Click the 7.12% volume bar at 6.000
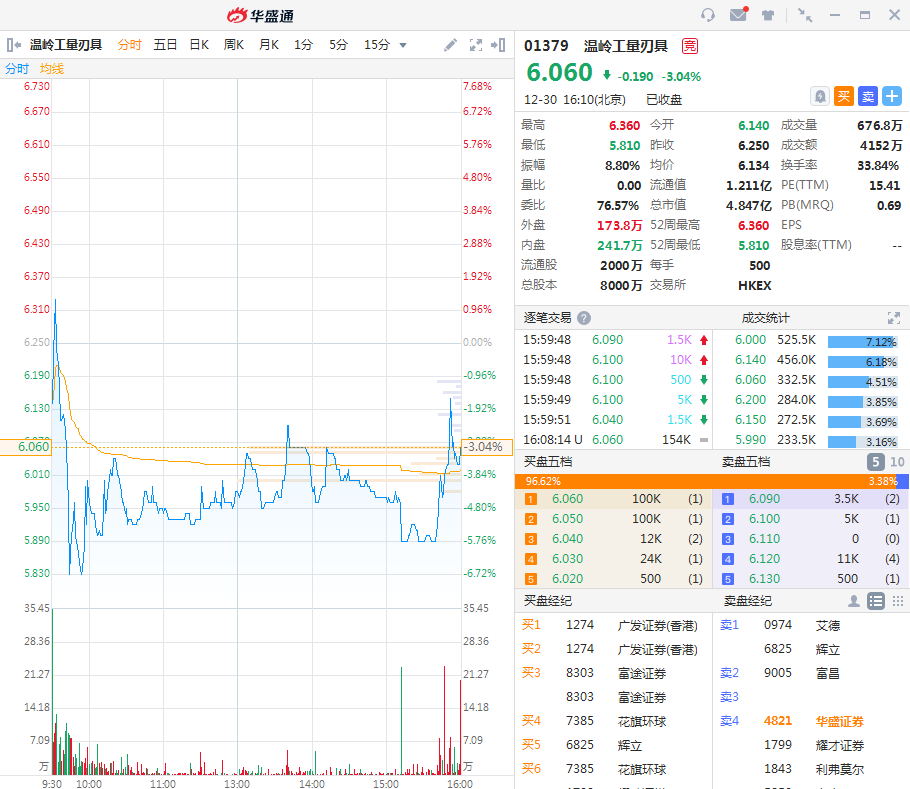The width and height of the screenshot is (910, 789). click(x=862, y=342)
